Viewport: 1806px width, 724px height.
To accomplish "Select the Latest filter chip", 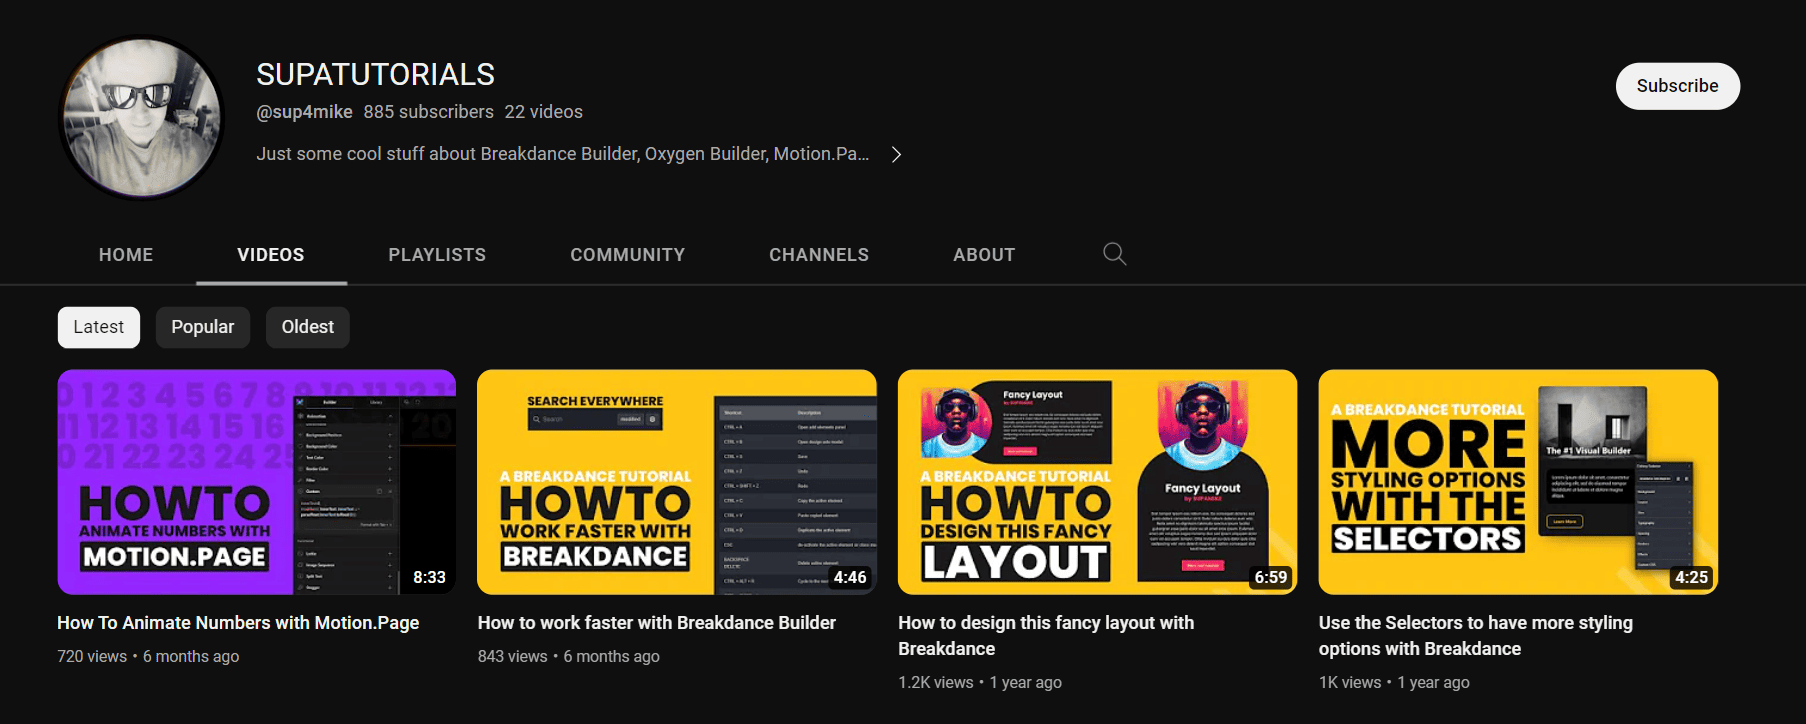I will pyautogui.click(x=98, y=327).
